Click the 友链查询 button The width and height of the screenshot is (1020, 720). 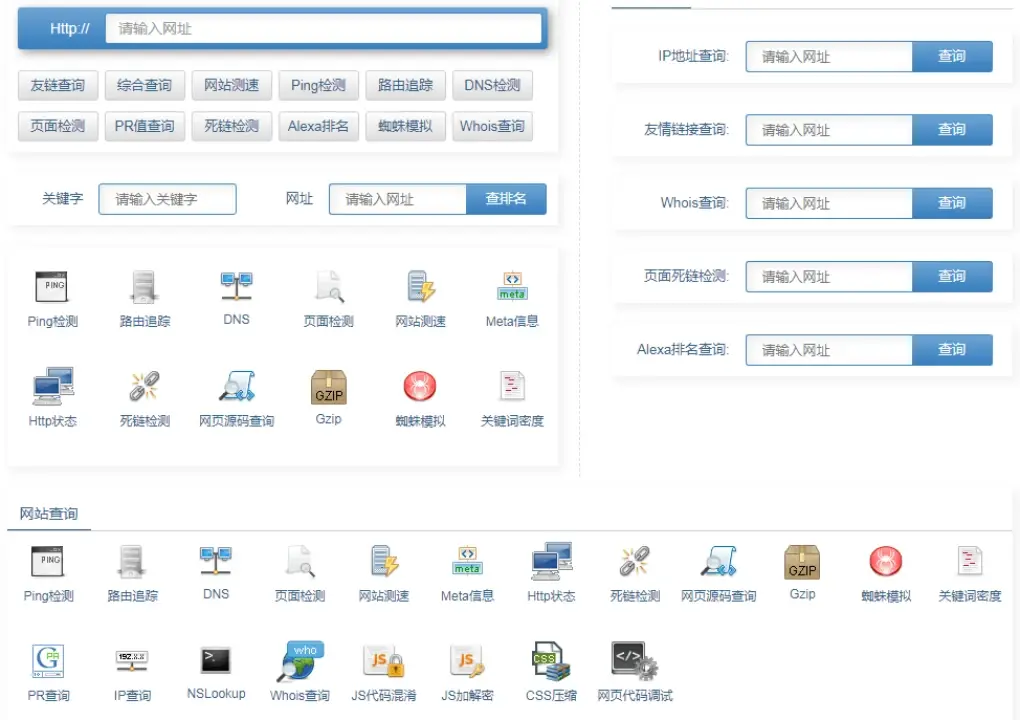58,85
